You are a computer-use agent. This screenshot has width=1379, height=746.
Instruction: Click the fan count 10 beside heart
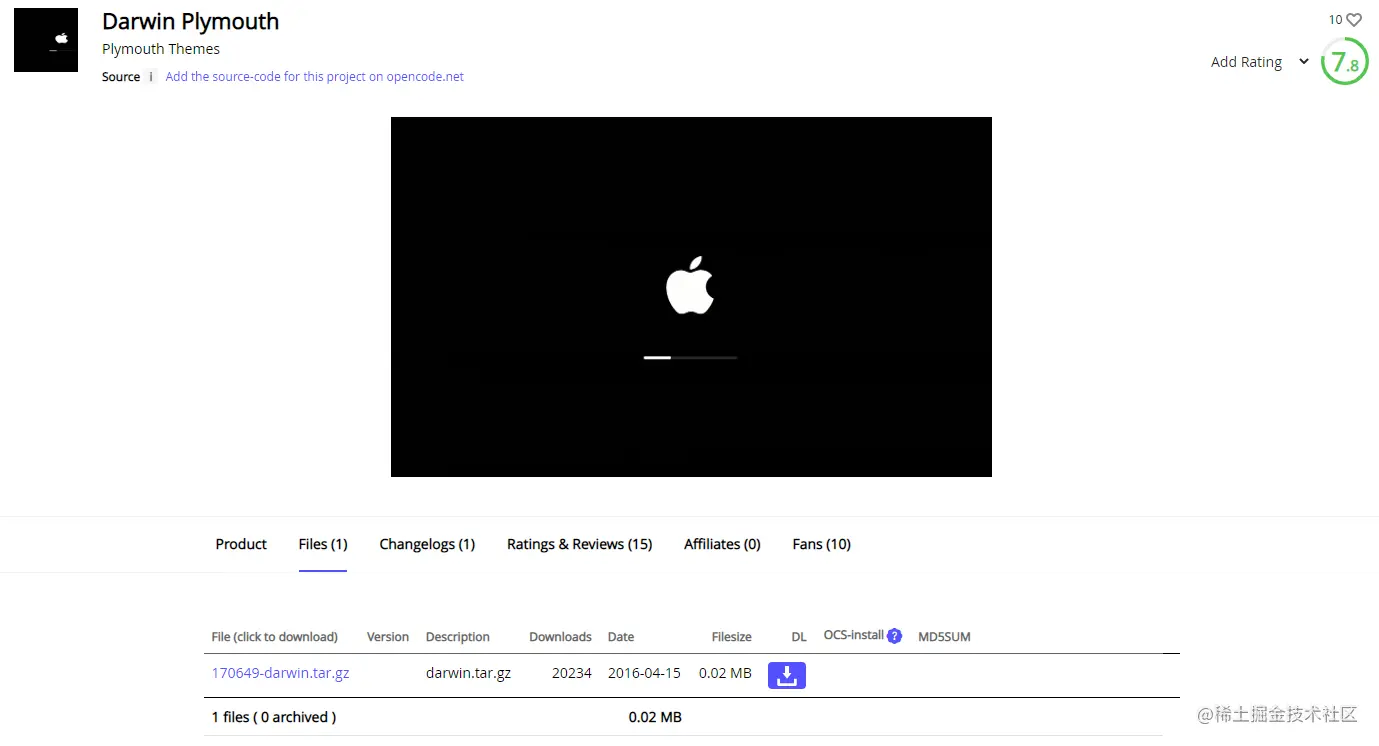point(1335,20)
